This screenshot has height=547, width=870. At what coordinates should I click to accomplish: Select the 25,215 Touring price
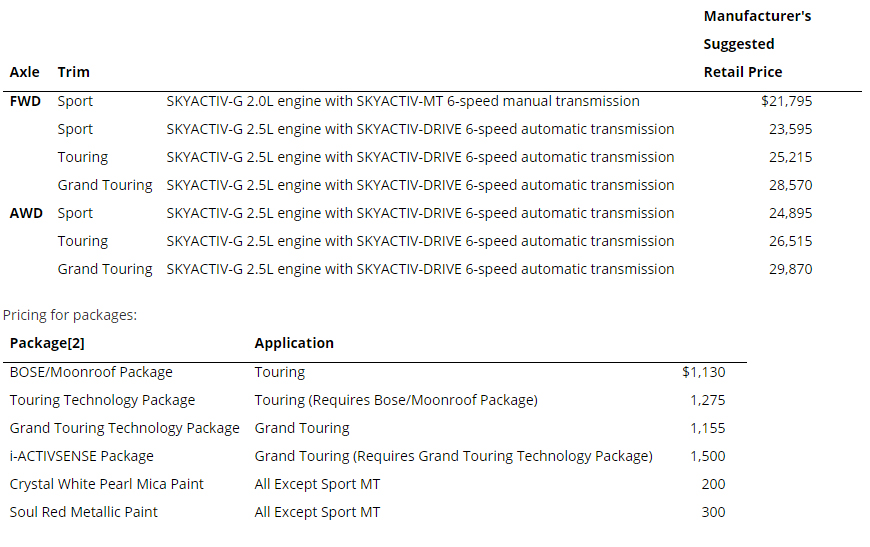coord(791,157)
